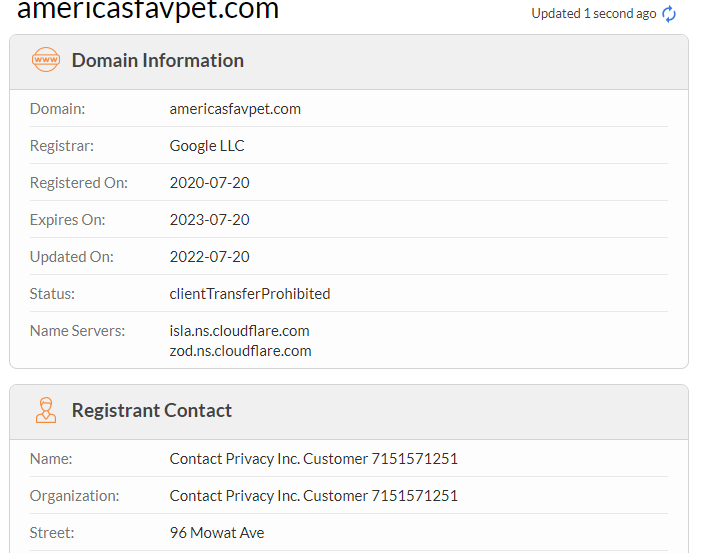Click the Updated 1 second ago text
The height and width of the screenshot is (553, 701).
coord(594,14)
